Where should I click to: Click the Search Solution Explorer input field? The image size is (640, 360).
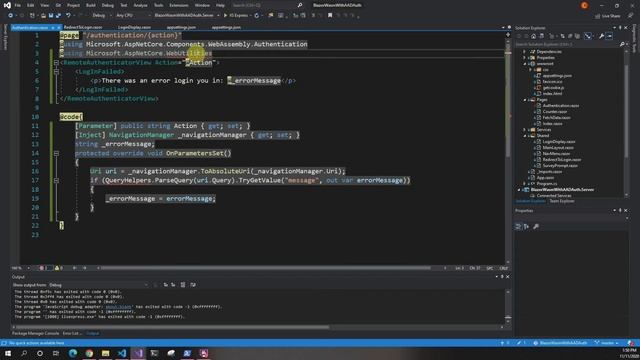(x=567, y=44)
